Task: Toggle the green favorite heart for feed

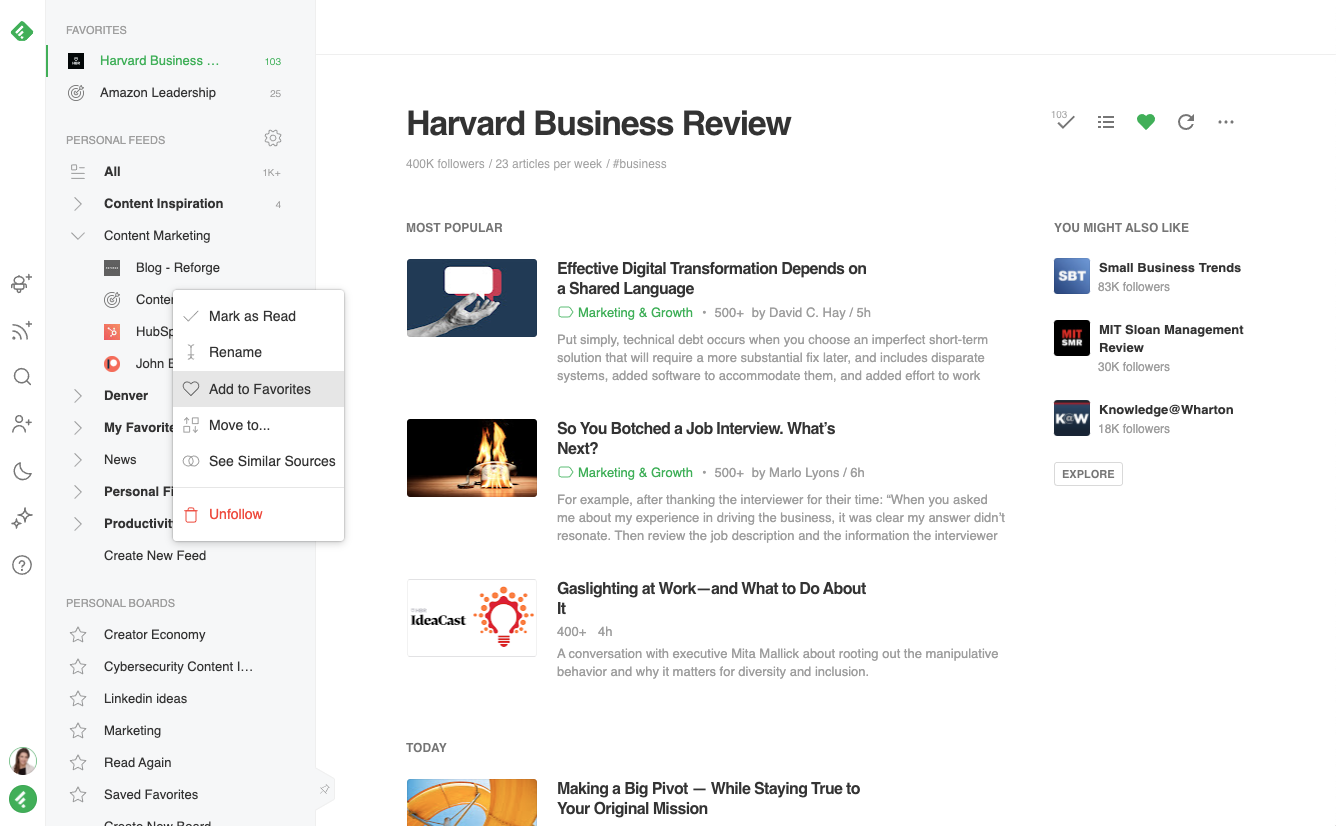Action: click(x=1146, y=122)
